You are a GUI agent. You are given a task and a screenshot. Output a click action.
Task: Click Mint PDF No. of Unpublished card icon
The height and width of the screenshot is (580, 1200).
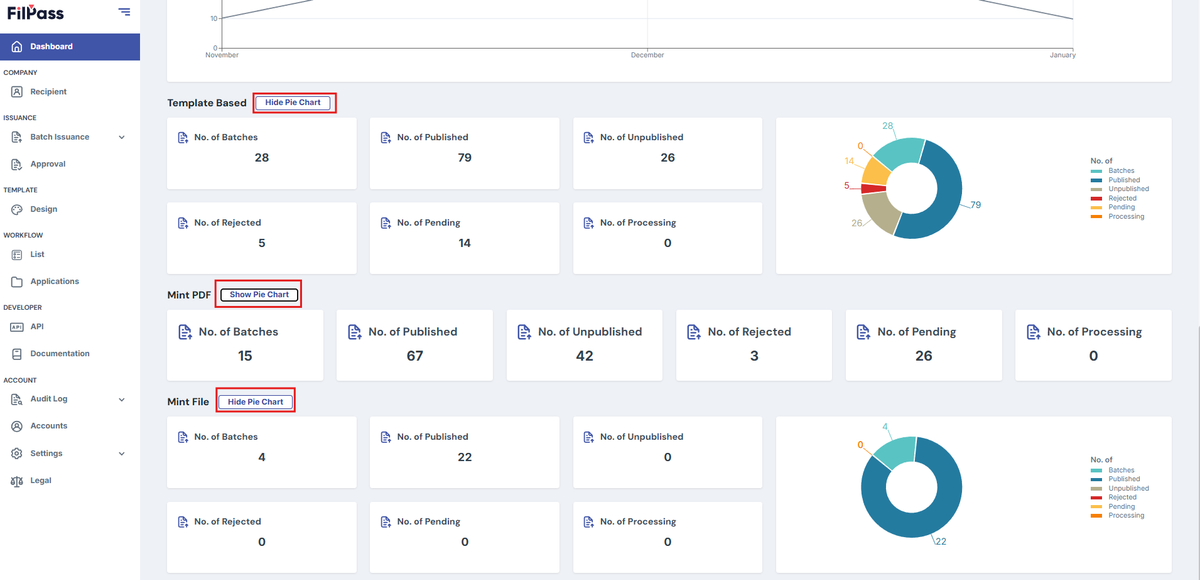(524, 332)
